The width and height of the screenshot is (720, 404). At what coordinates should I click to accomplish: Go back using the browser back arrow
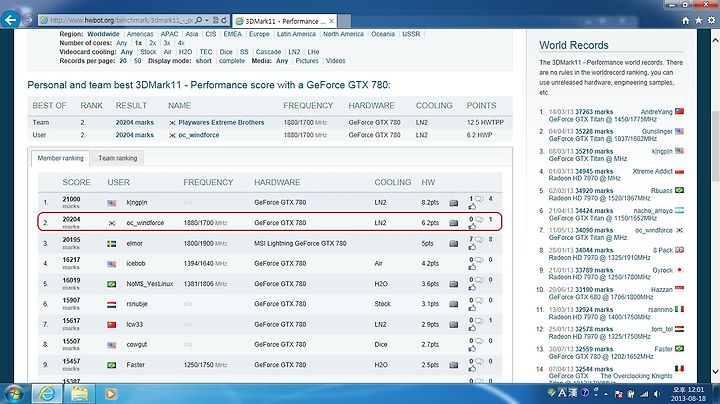coord(11,20)
